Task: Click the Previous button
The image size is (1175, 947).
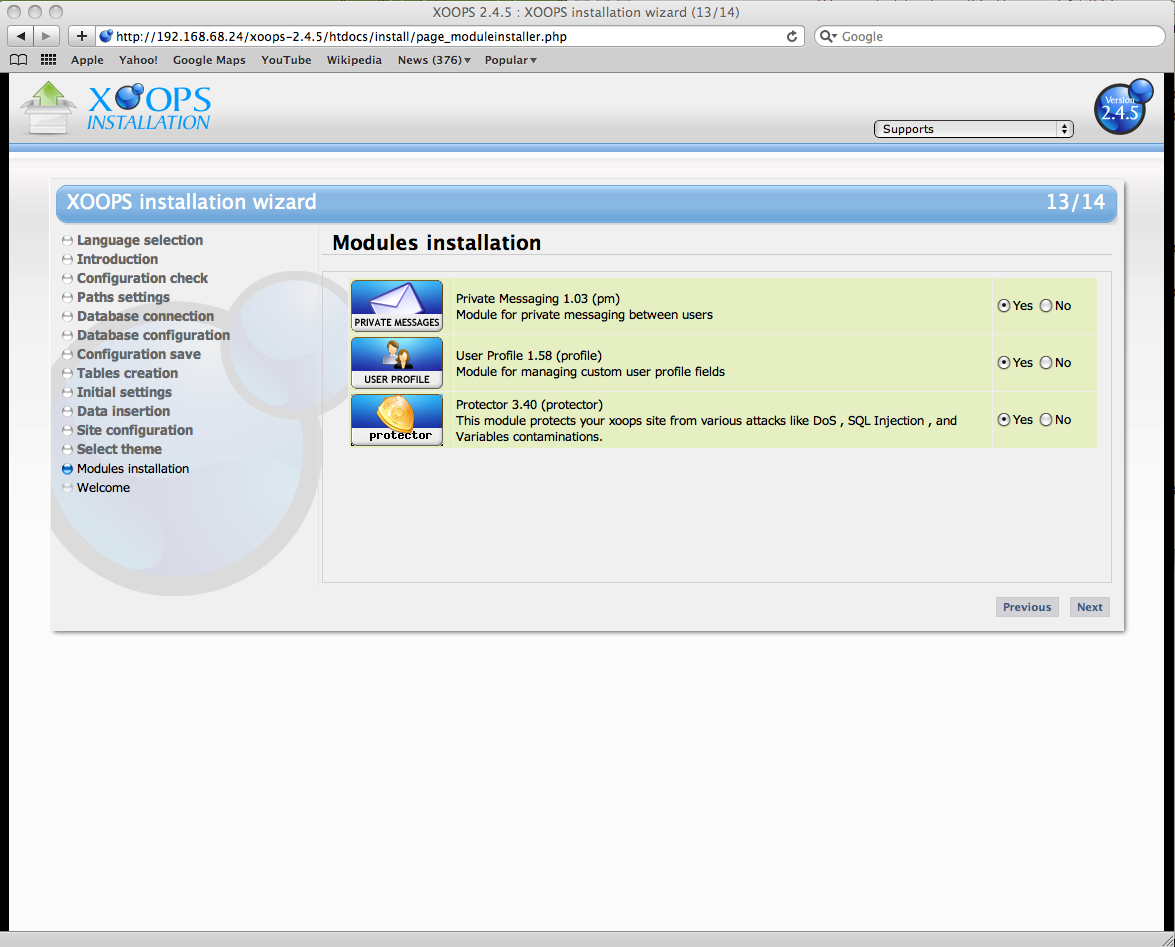Action: pyautogui.click(x=1027, y=606)
